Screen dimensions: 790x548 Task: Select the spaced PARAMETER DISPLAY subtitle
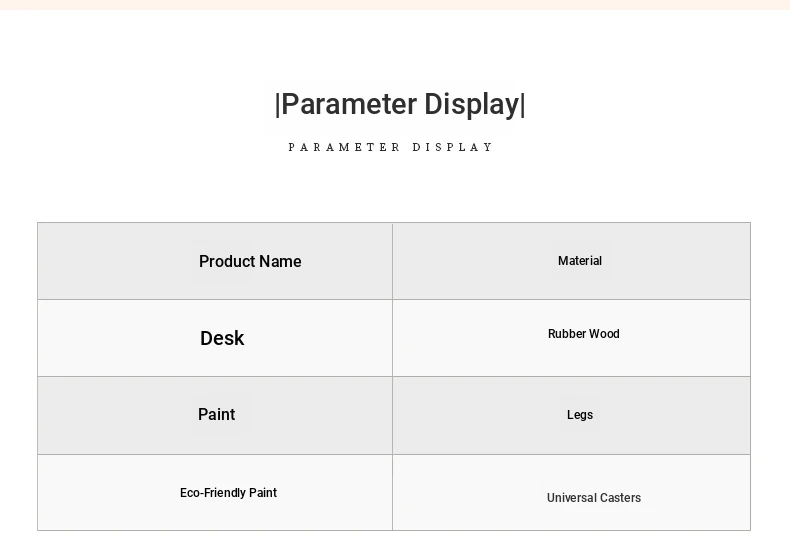click(x=390, y=147)
